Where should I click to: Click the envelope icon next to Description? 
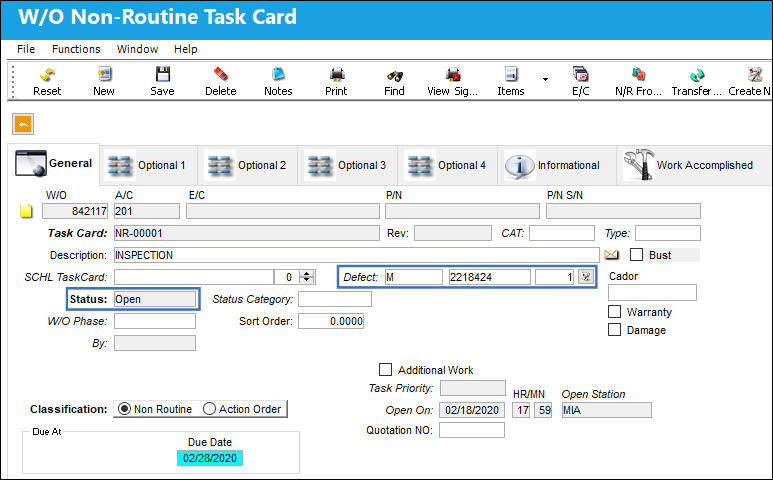[611, 255]
